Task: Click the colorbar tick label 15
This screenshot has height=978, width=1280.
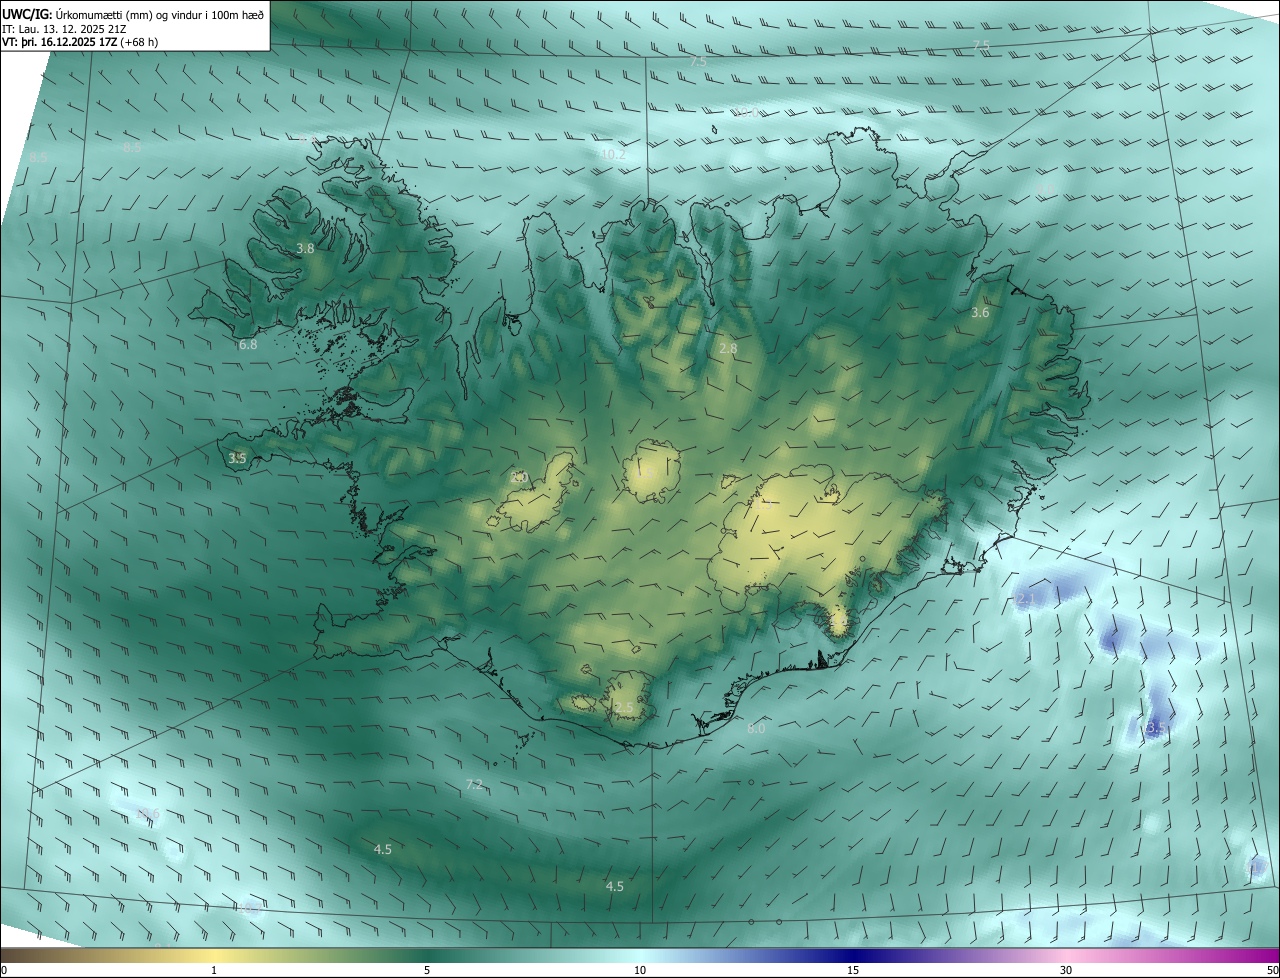Action: [853, 970]
